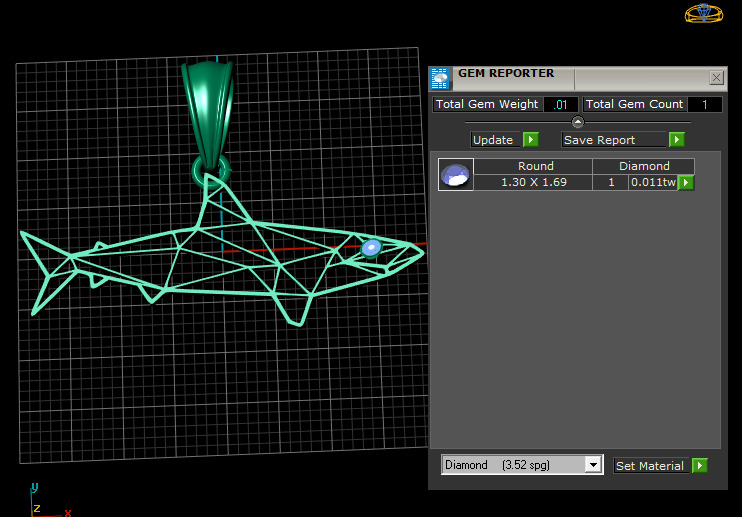Click the green arrow next to Save Report
Viewport: 742px width, 517px height.
677,140
